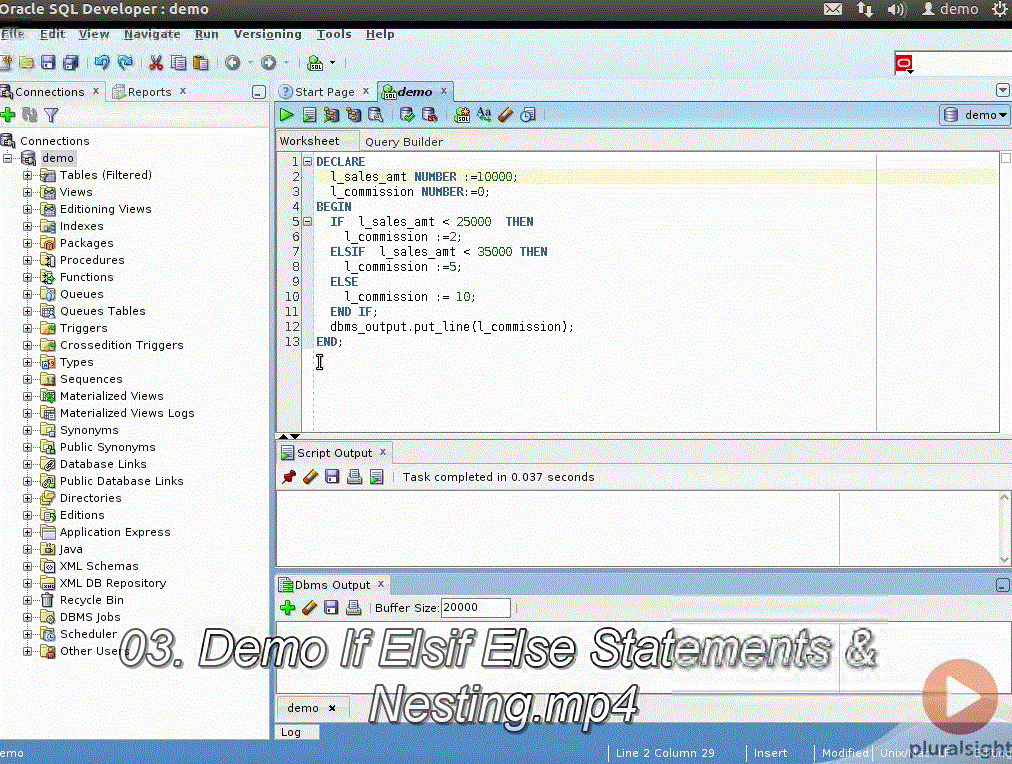Select the Packages tree item

[86, 243]
